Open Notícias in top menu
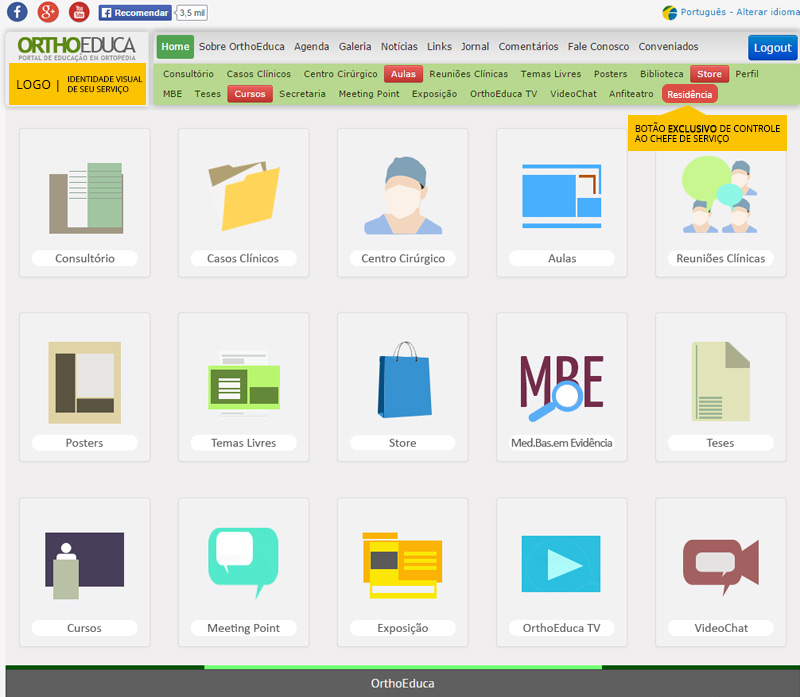The height and width of the screenshot is (697, 800). 399,46
